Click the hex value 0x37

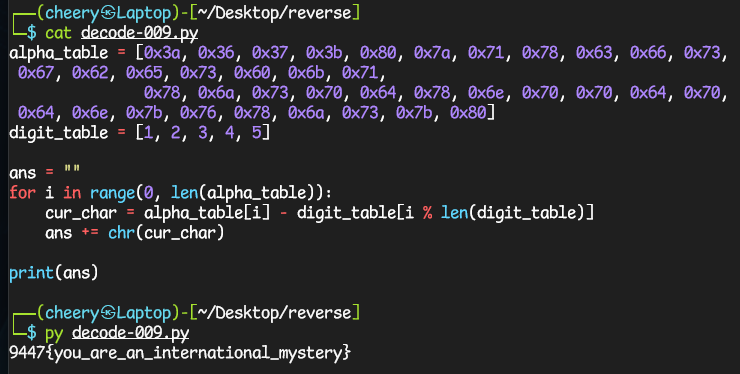[270, 52]
